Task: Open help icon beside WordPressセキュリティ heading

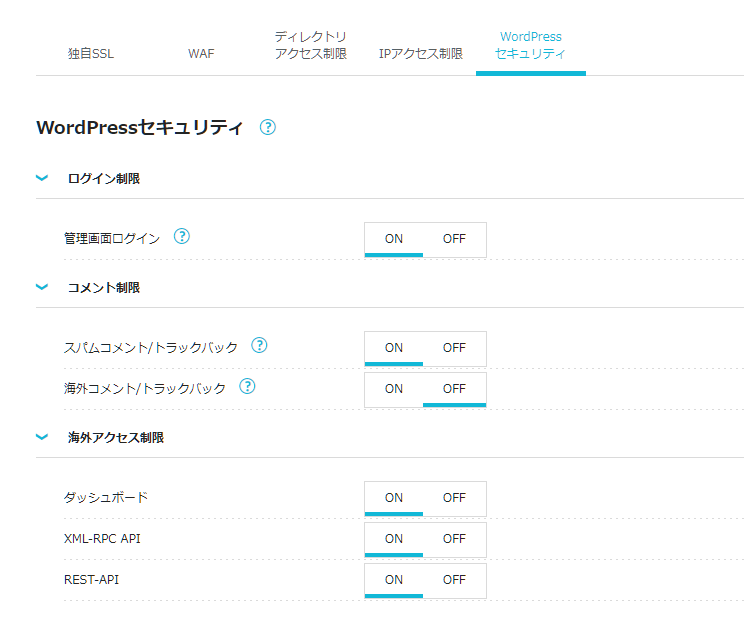Action: pos(268,127)
